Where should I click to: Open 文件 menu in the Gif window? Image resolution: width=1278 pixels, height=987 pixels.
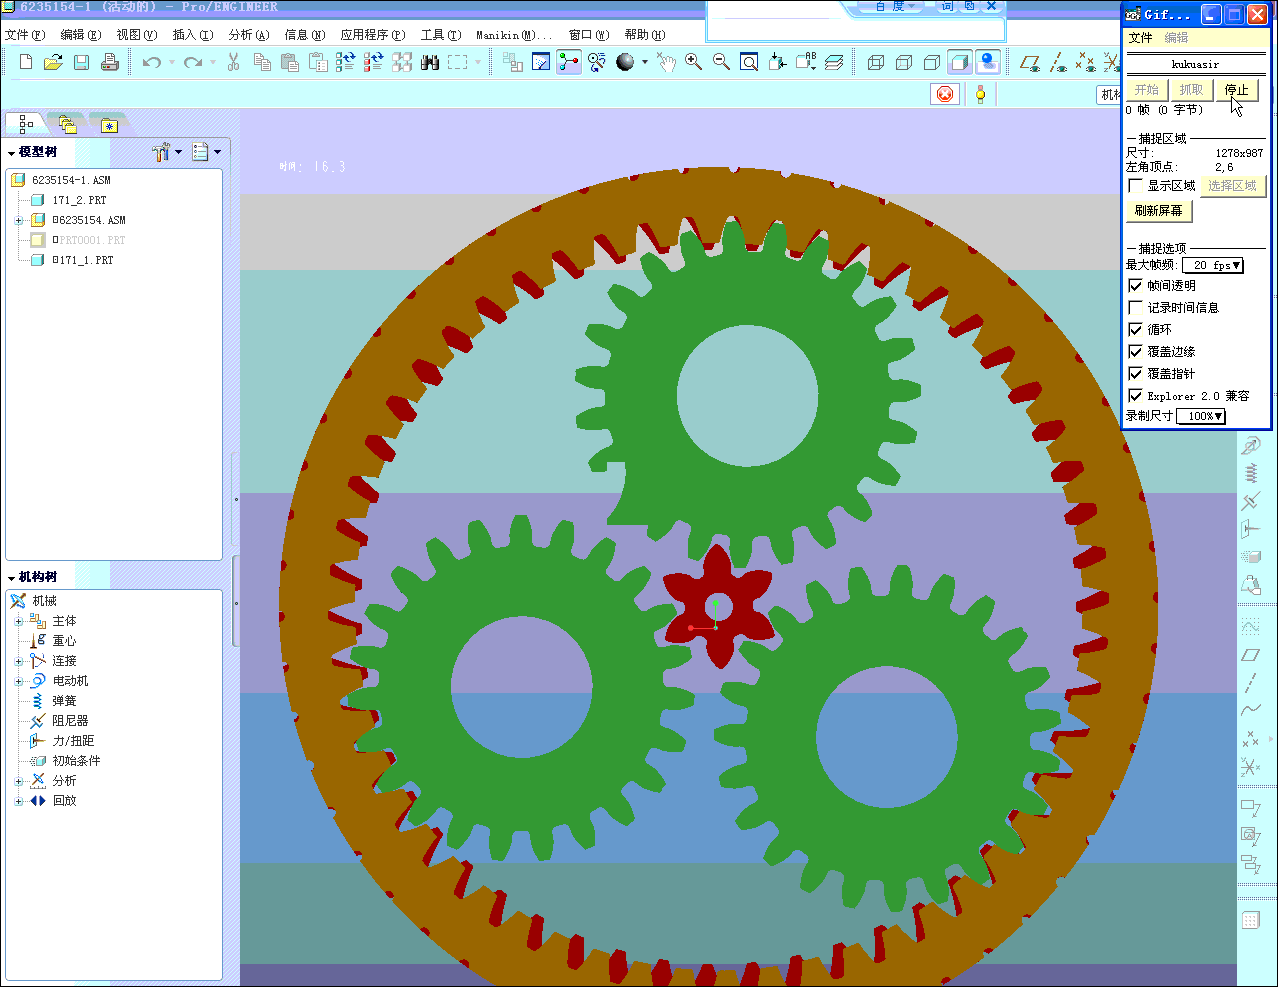pyautogui.click(x=1140, y=38)
